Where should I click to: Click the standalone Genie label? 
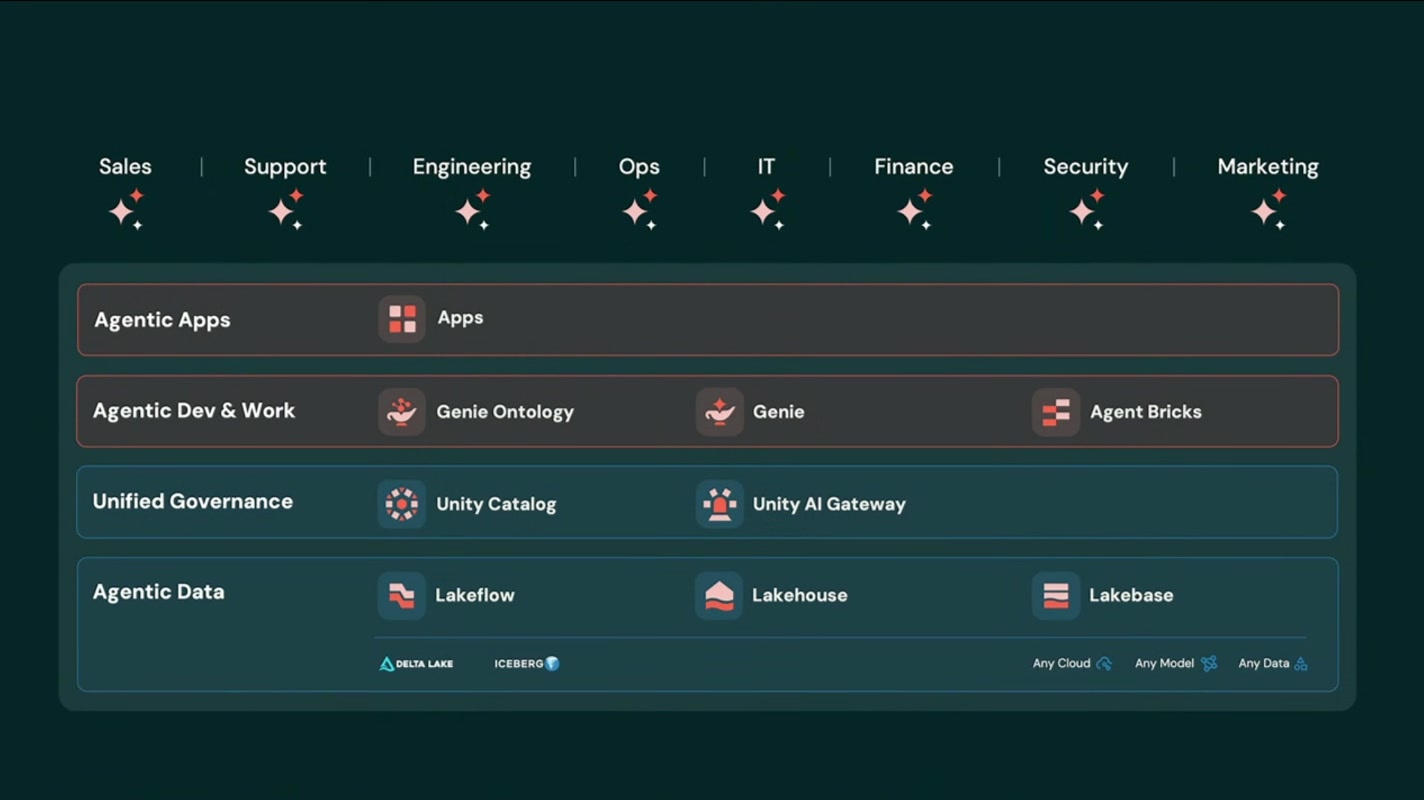(x=779, y=412)
